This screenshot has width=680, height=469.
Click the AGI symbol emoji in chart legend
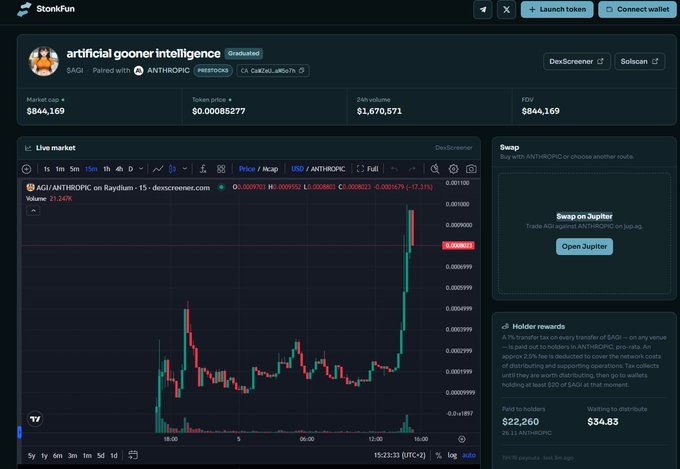pos(30,187)
